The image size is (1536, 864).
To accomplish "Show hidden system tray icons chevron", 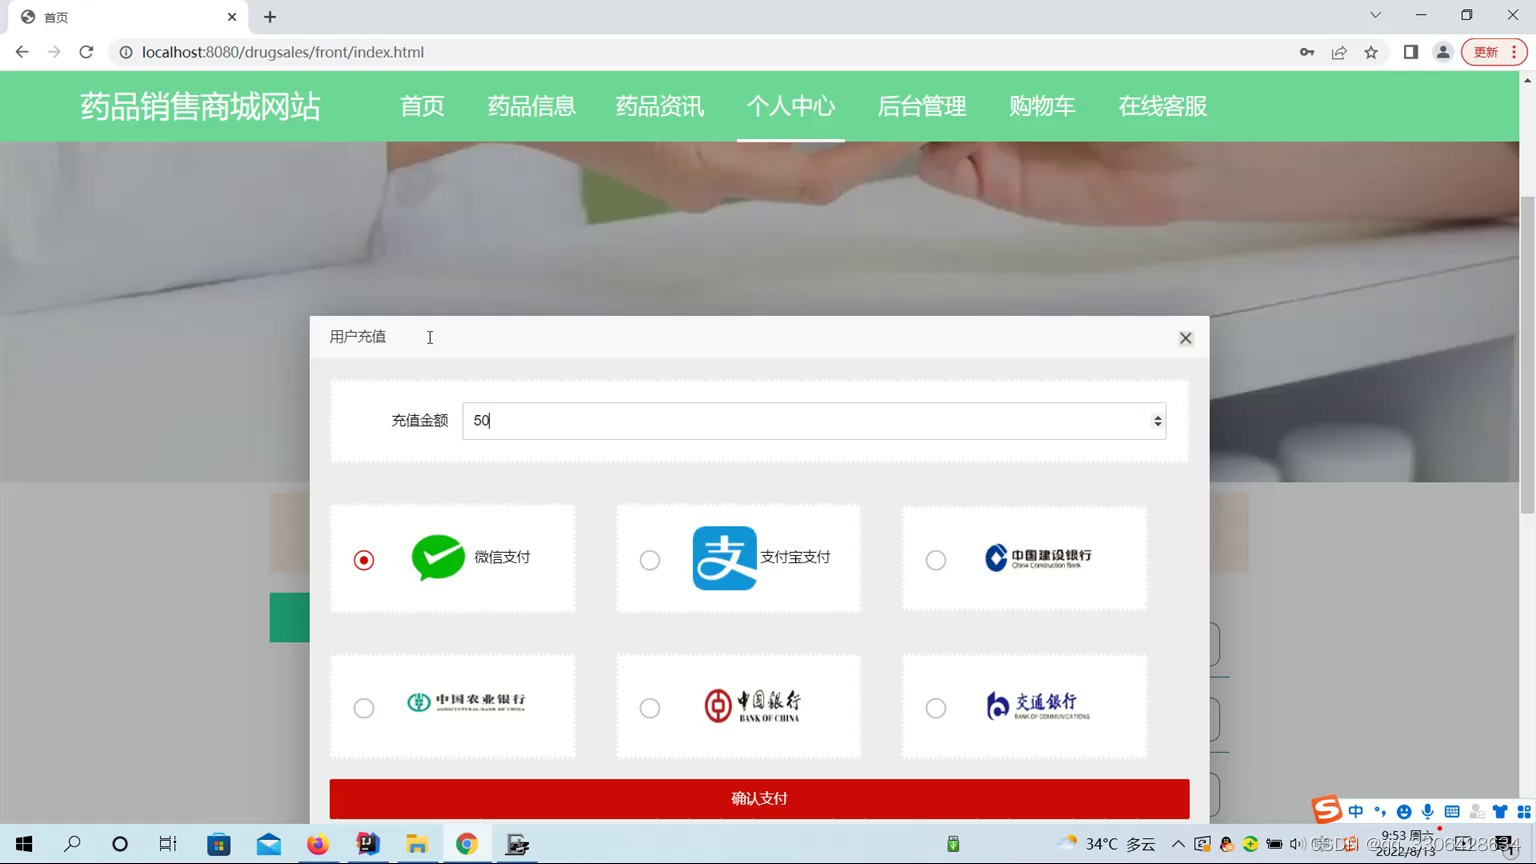I will [x=1179, y=844].
